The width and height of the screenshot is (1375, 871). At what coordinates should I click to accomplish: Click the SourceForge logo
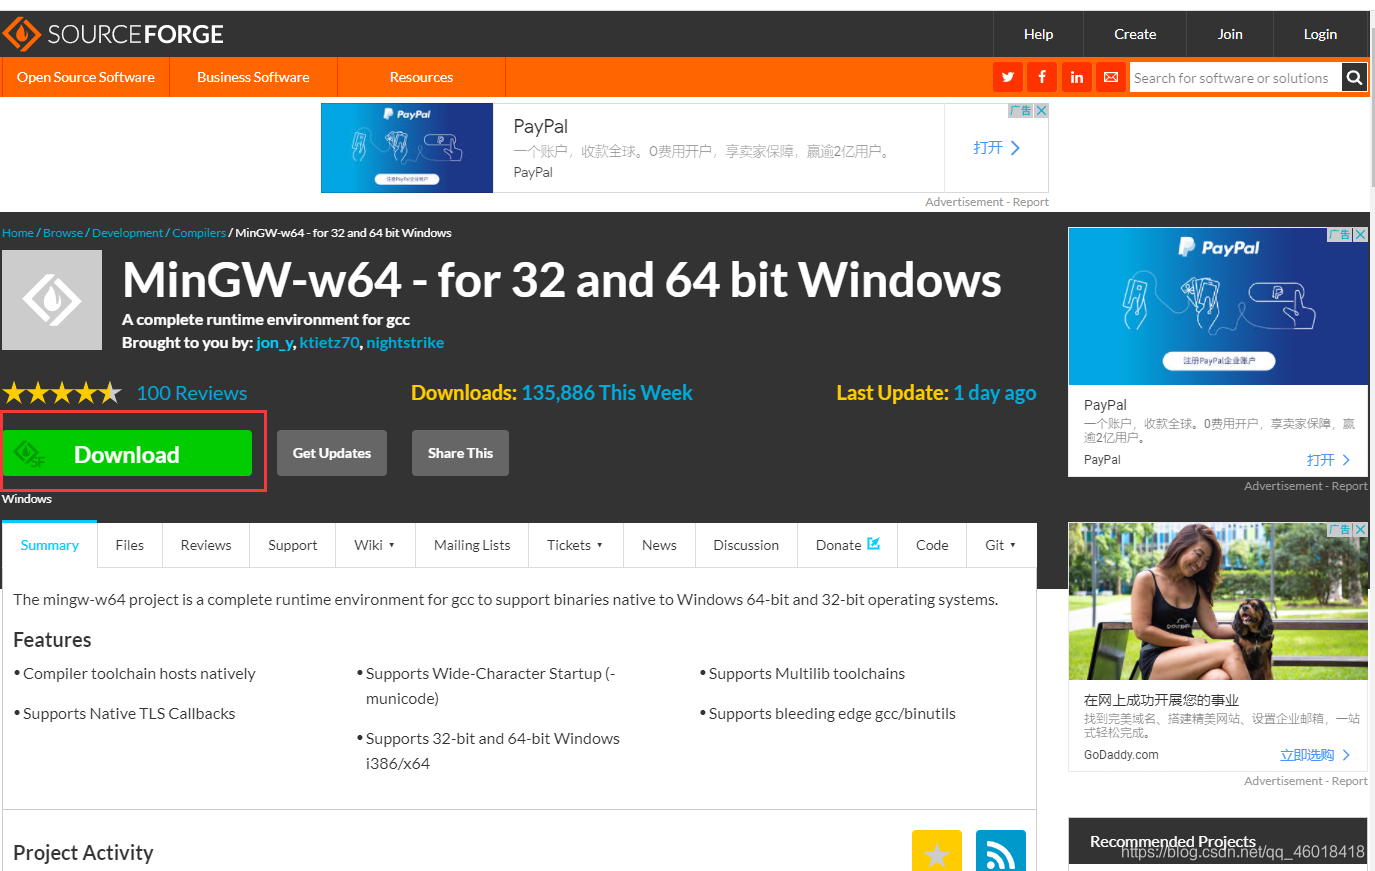tap(113, 34)
